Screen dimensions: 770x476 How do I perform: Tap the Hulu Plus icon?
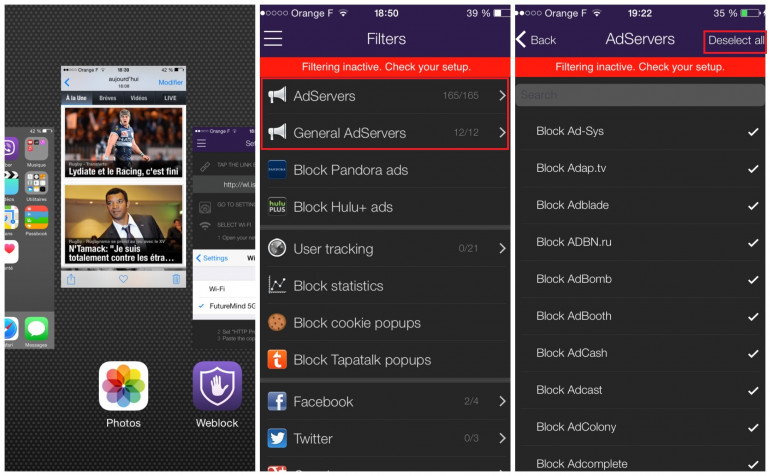point(277,207)
